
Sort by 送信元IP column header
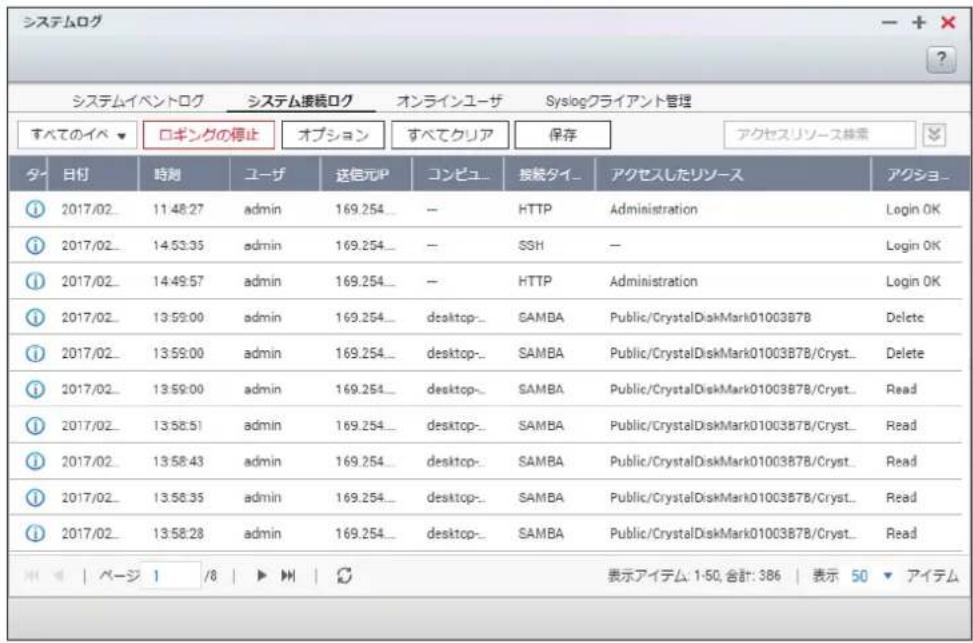click(x=367, y=174)
